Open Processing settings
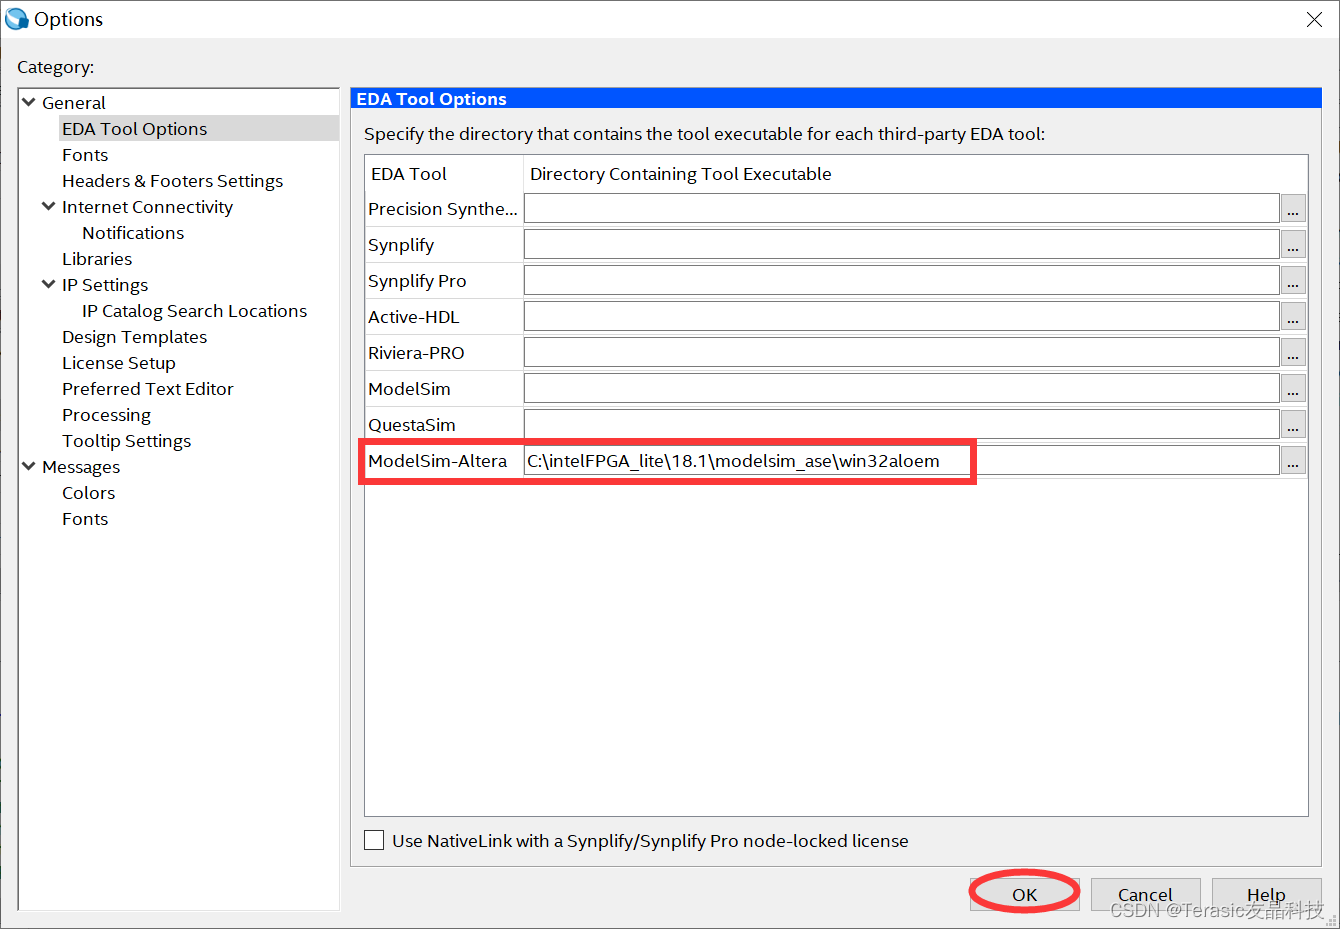 (106, 414)
